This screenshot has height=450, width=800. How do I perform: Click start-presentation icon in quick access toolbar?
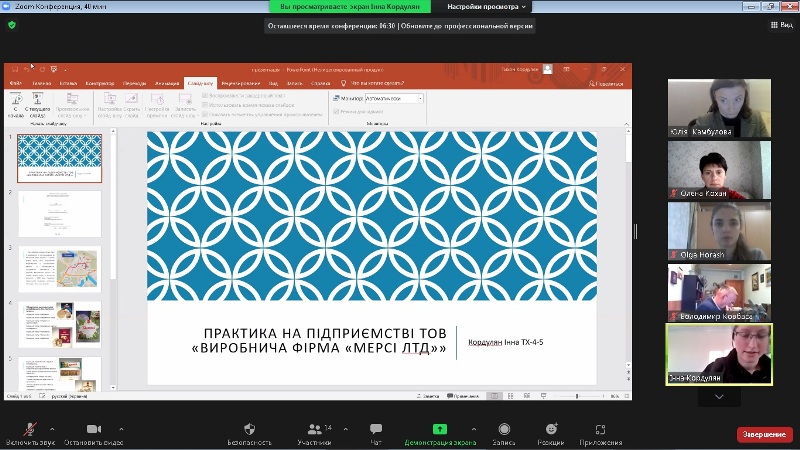[54, 69]
